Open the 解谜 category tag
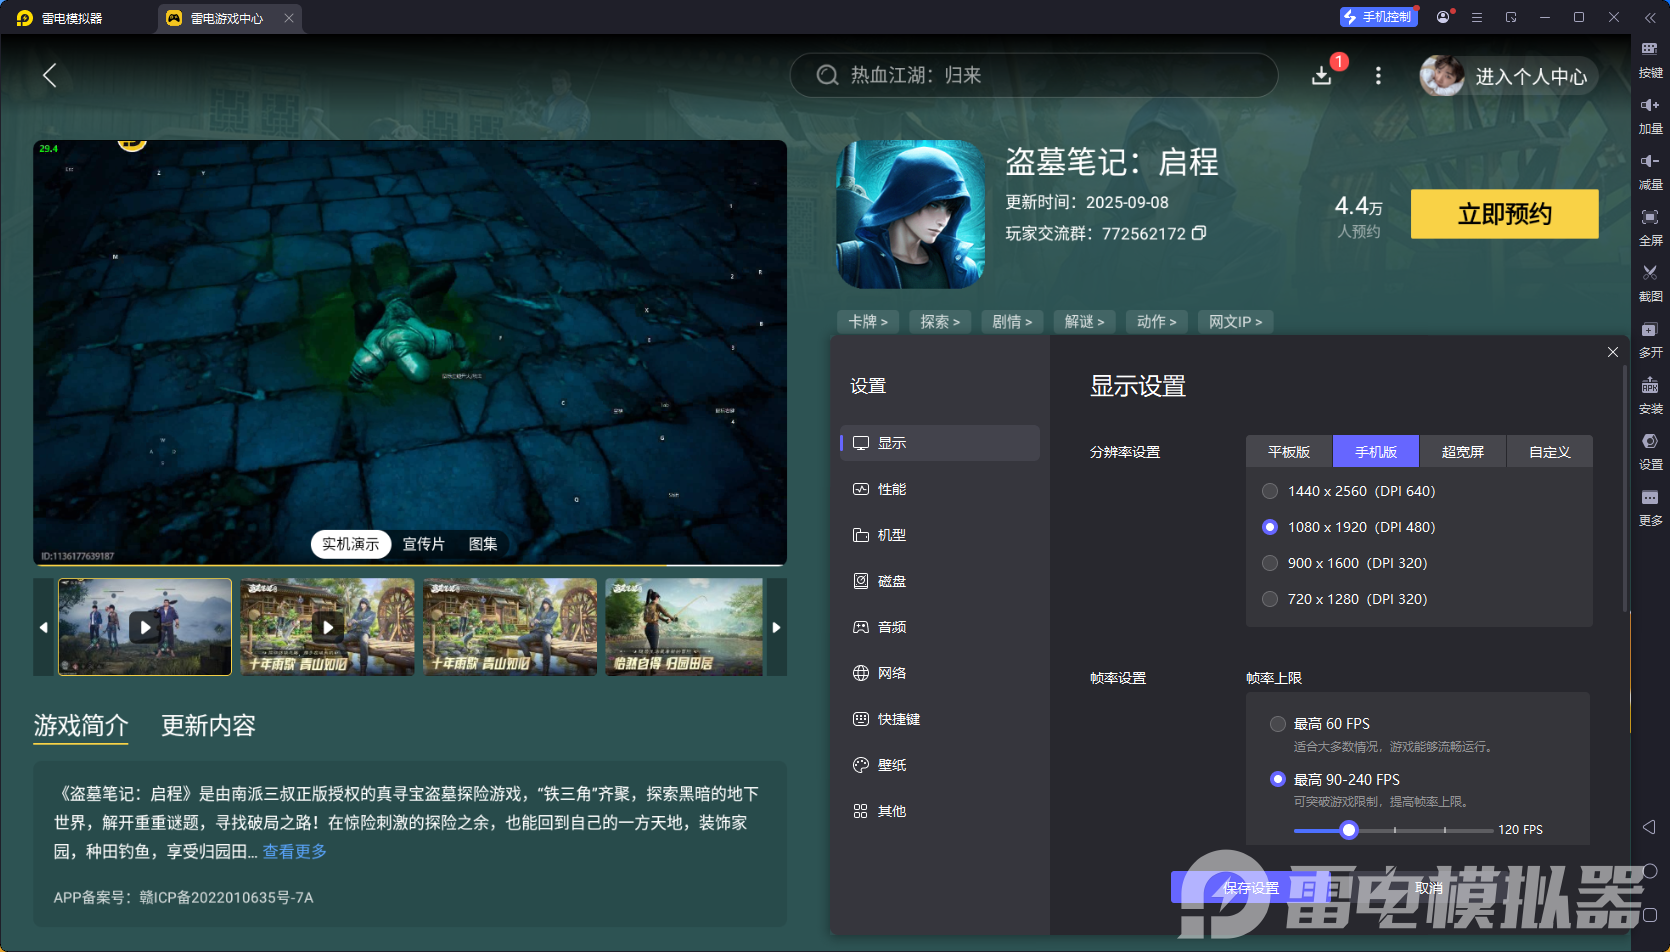This screenshot has width=1670, height=952. click(1084, 321)
